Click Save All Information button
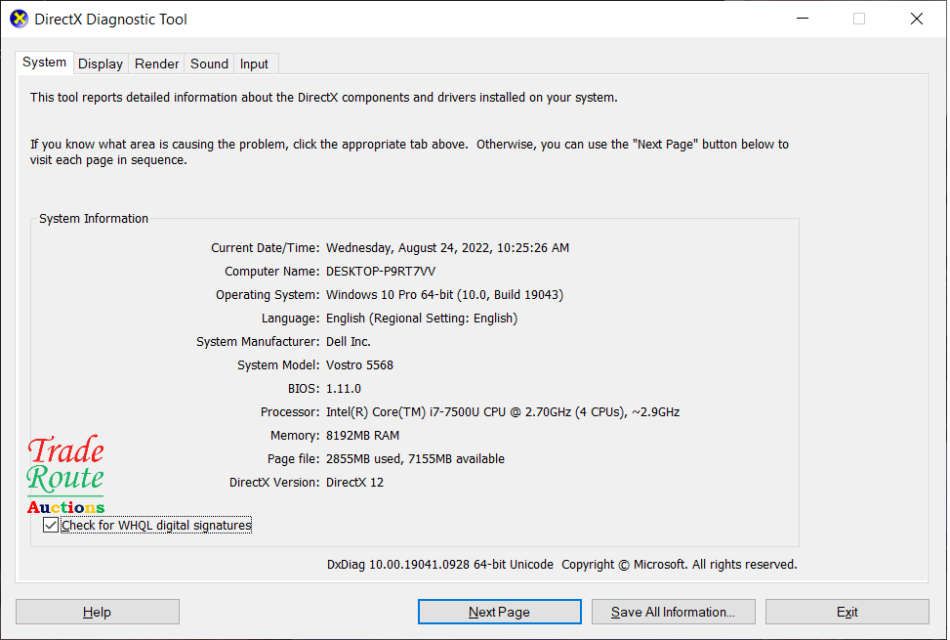 click(x=673, y=611)
